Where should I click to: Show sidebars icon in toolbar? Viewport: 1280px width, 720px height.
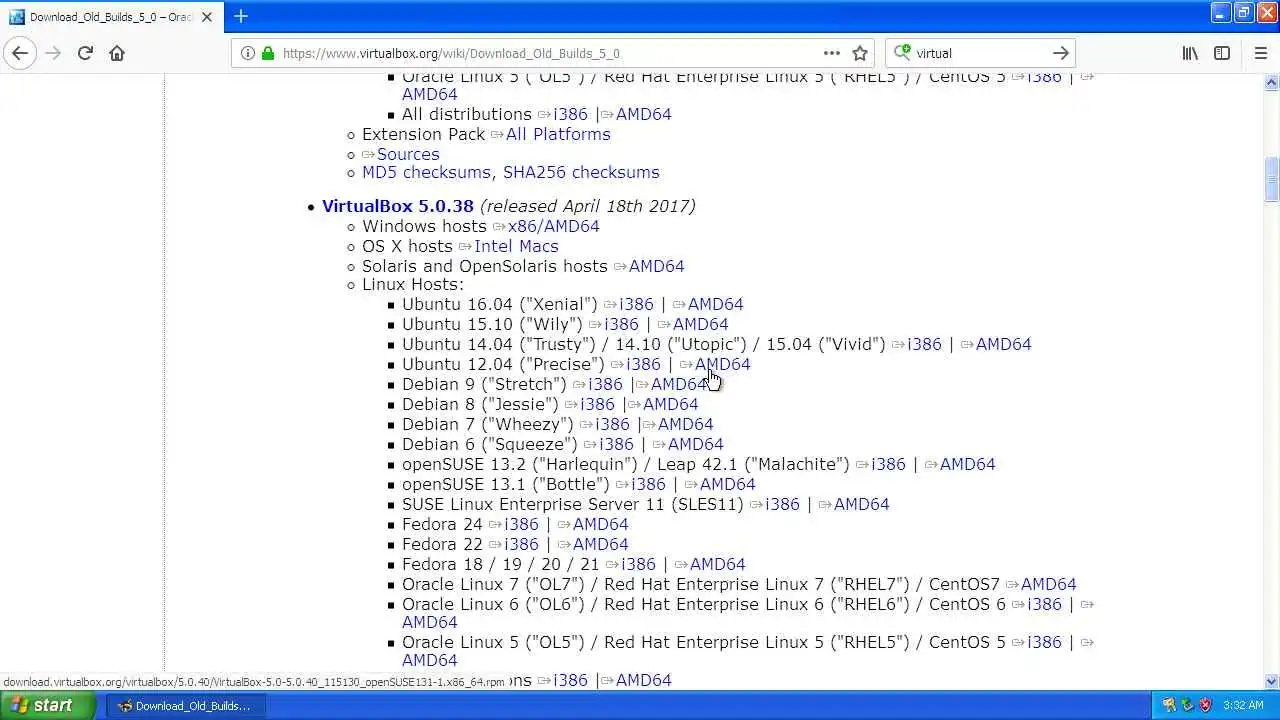pyautogui.click(x=1222, y=53)
